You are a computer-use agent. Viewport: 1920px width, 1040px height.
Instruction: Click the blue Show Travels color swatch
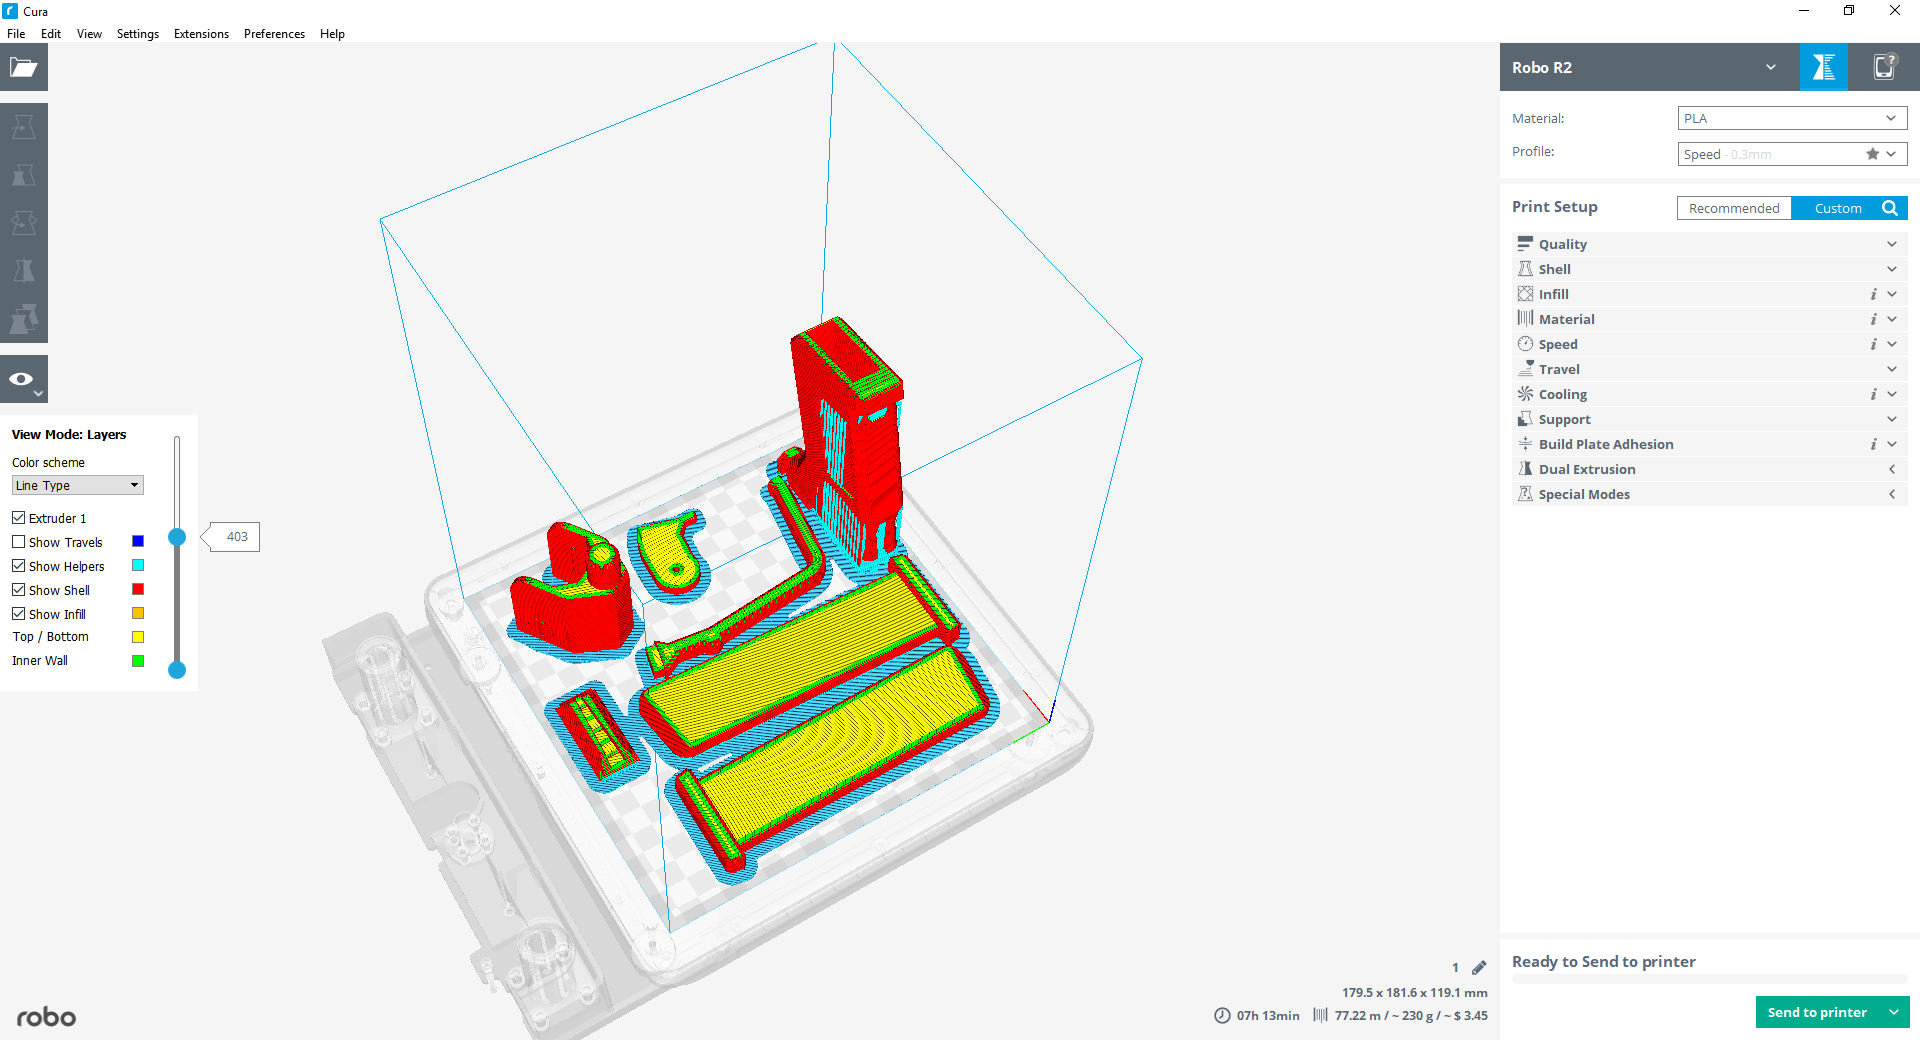(x=138, y=541)
